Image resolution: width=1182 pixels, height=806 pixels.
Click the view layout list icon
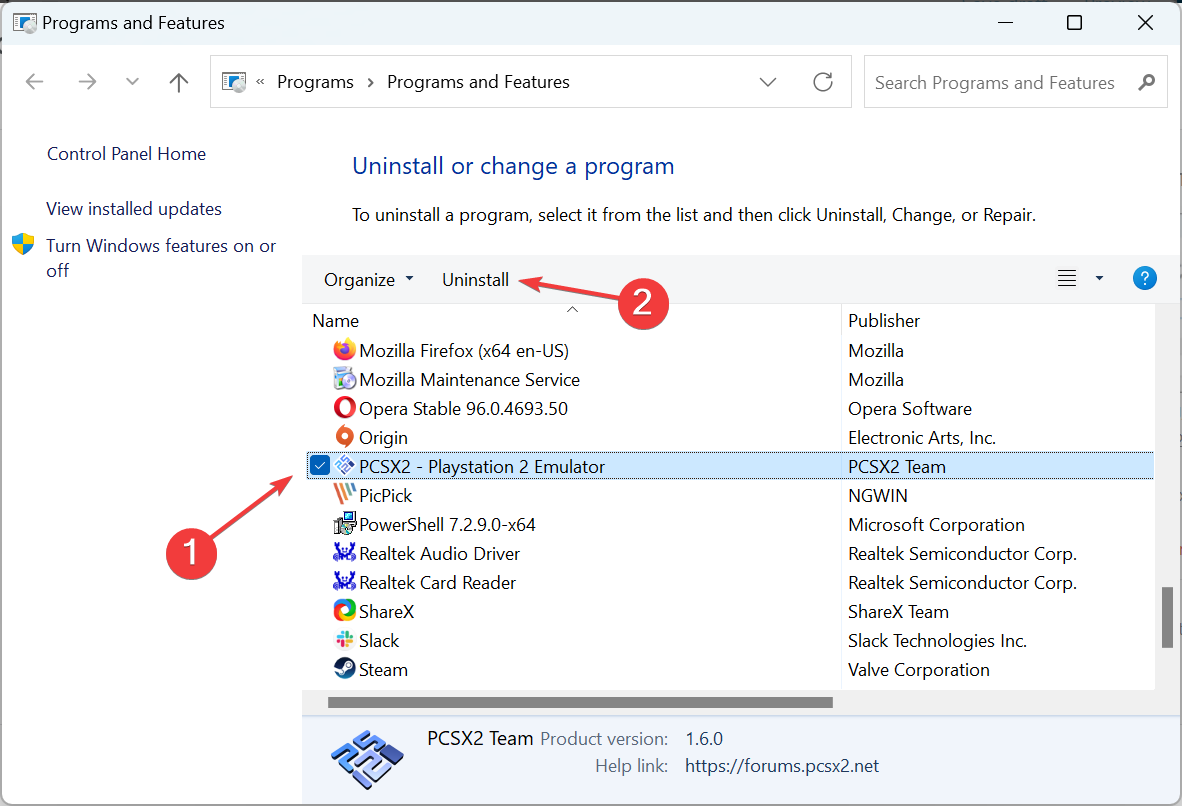click(x=1067, y=278)
